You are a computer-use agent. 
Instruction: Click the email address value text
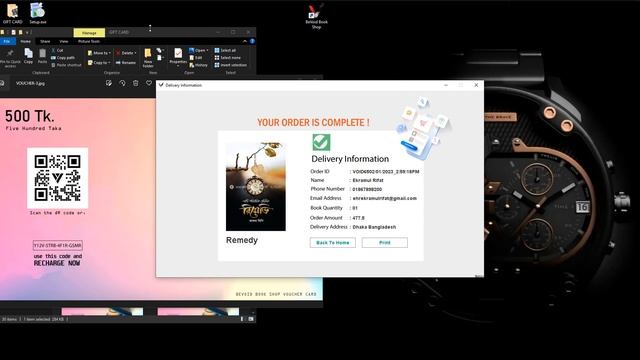tap(384, 198)
